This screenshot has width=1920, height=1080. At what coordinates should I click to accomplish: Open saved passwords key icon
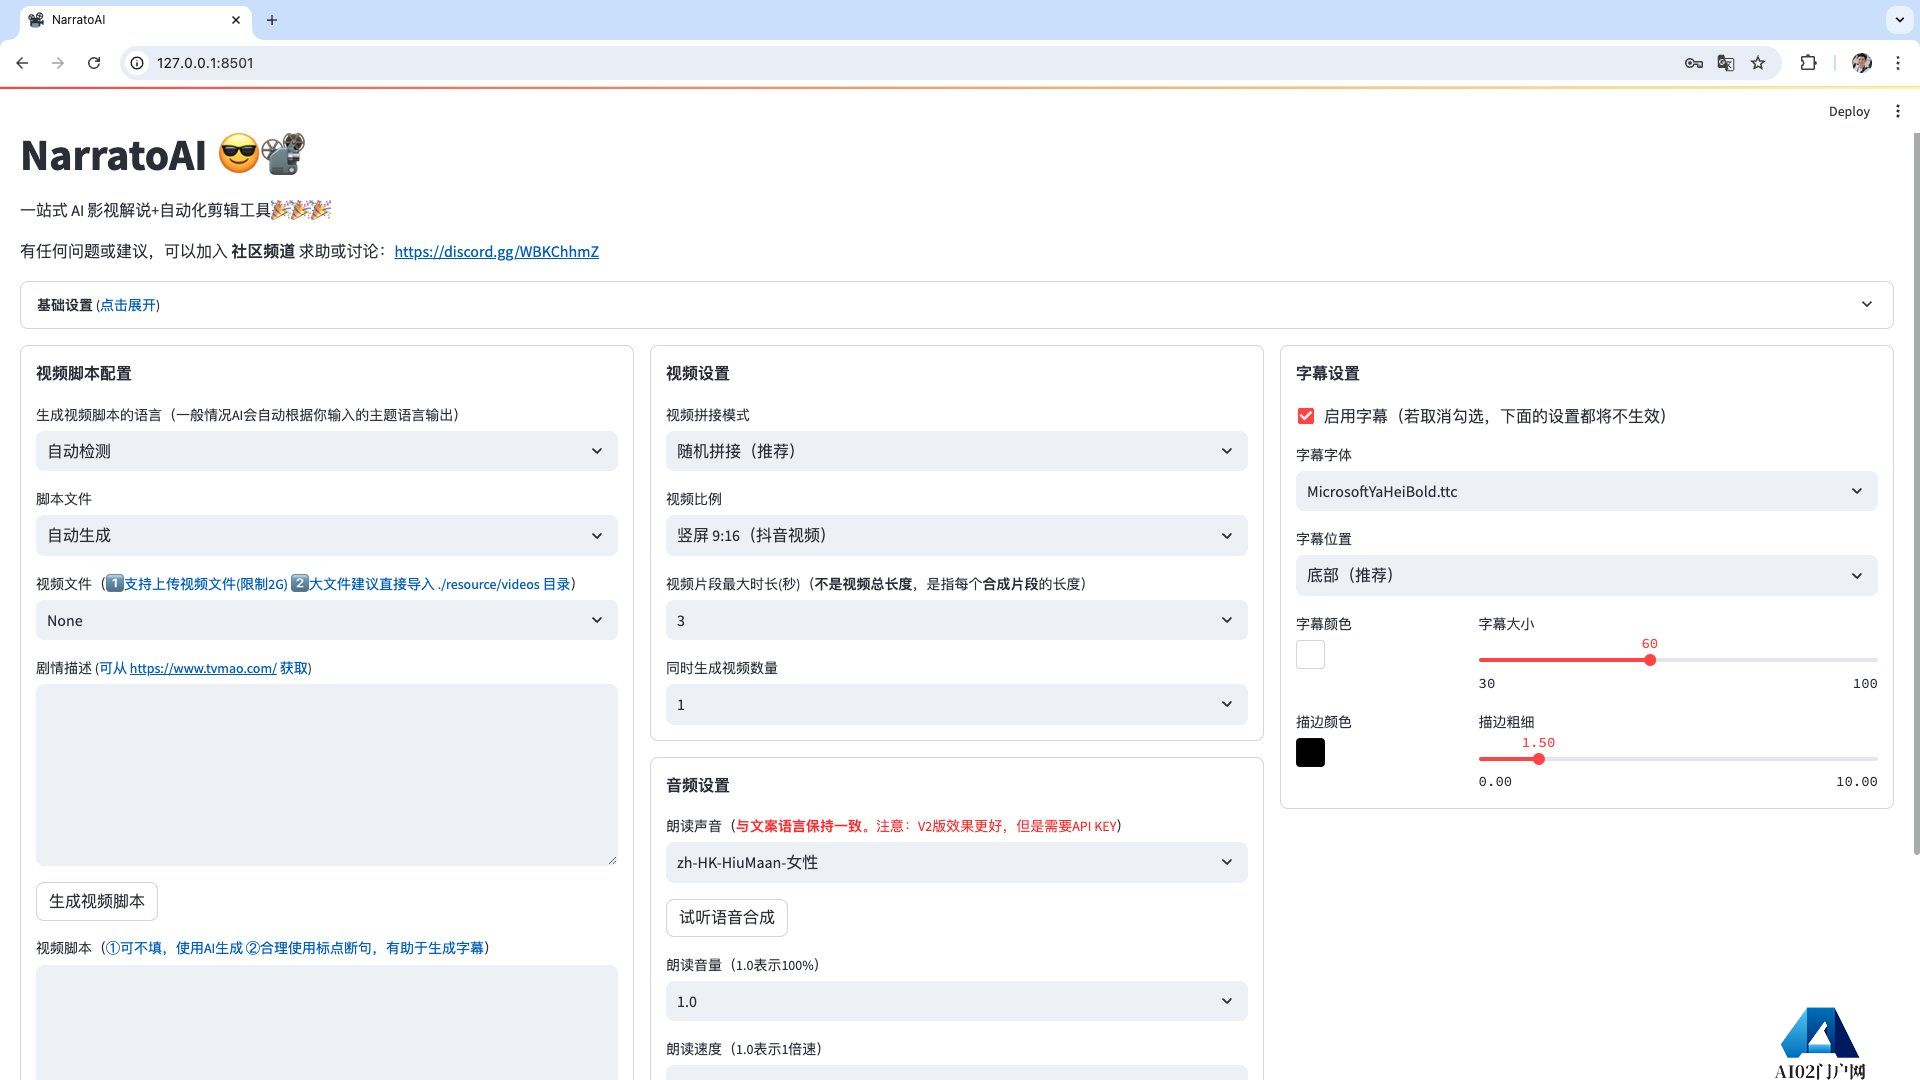[x=1693, y=63]
